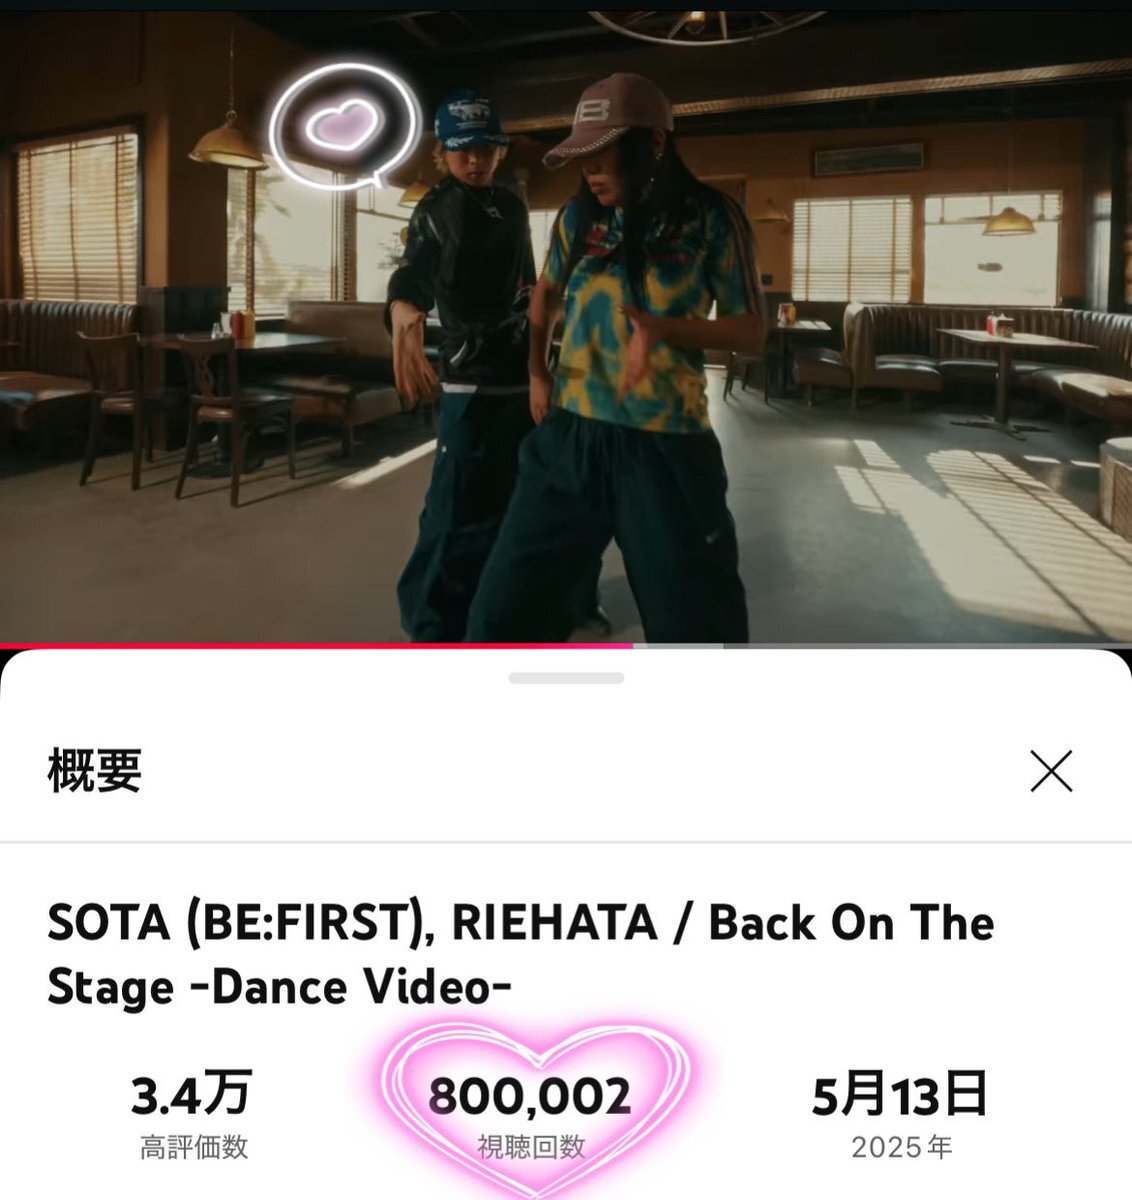Image resolution: width=1132 pixels, height=1200 pixels.
Task: Click the 3.4万 like count
Action: click(x=192, y=1094)
